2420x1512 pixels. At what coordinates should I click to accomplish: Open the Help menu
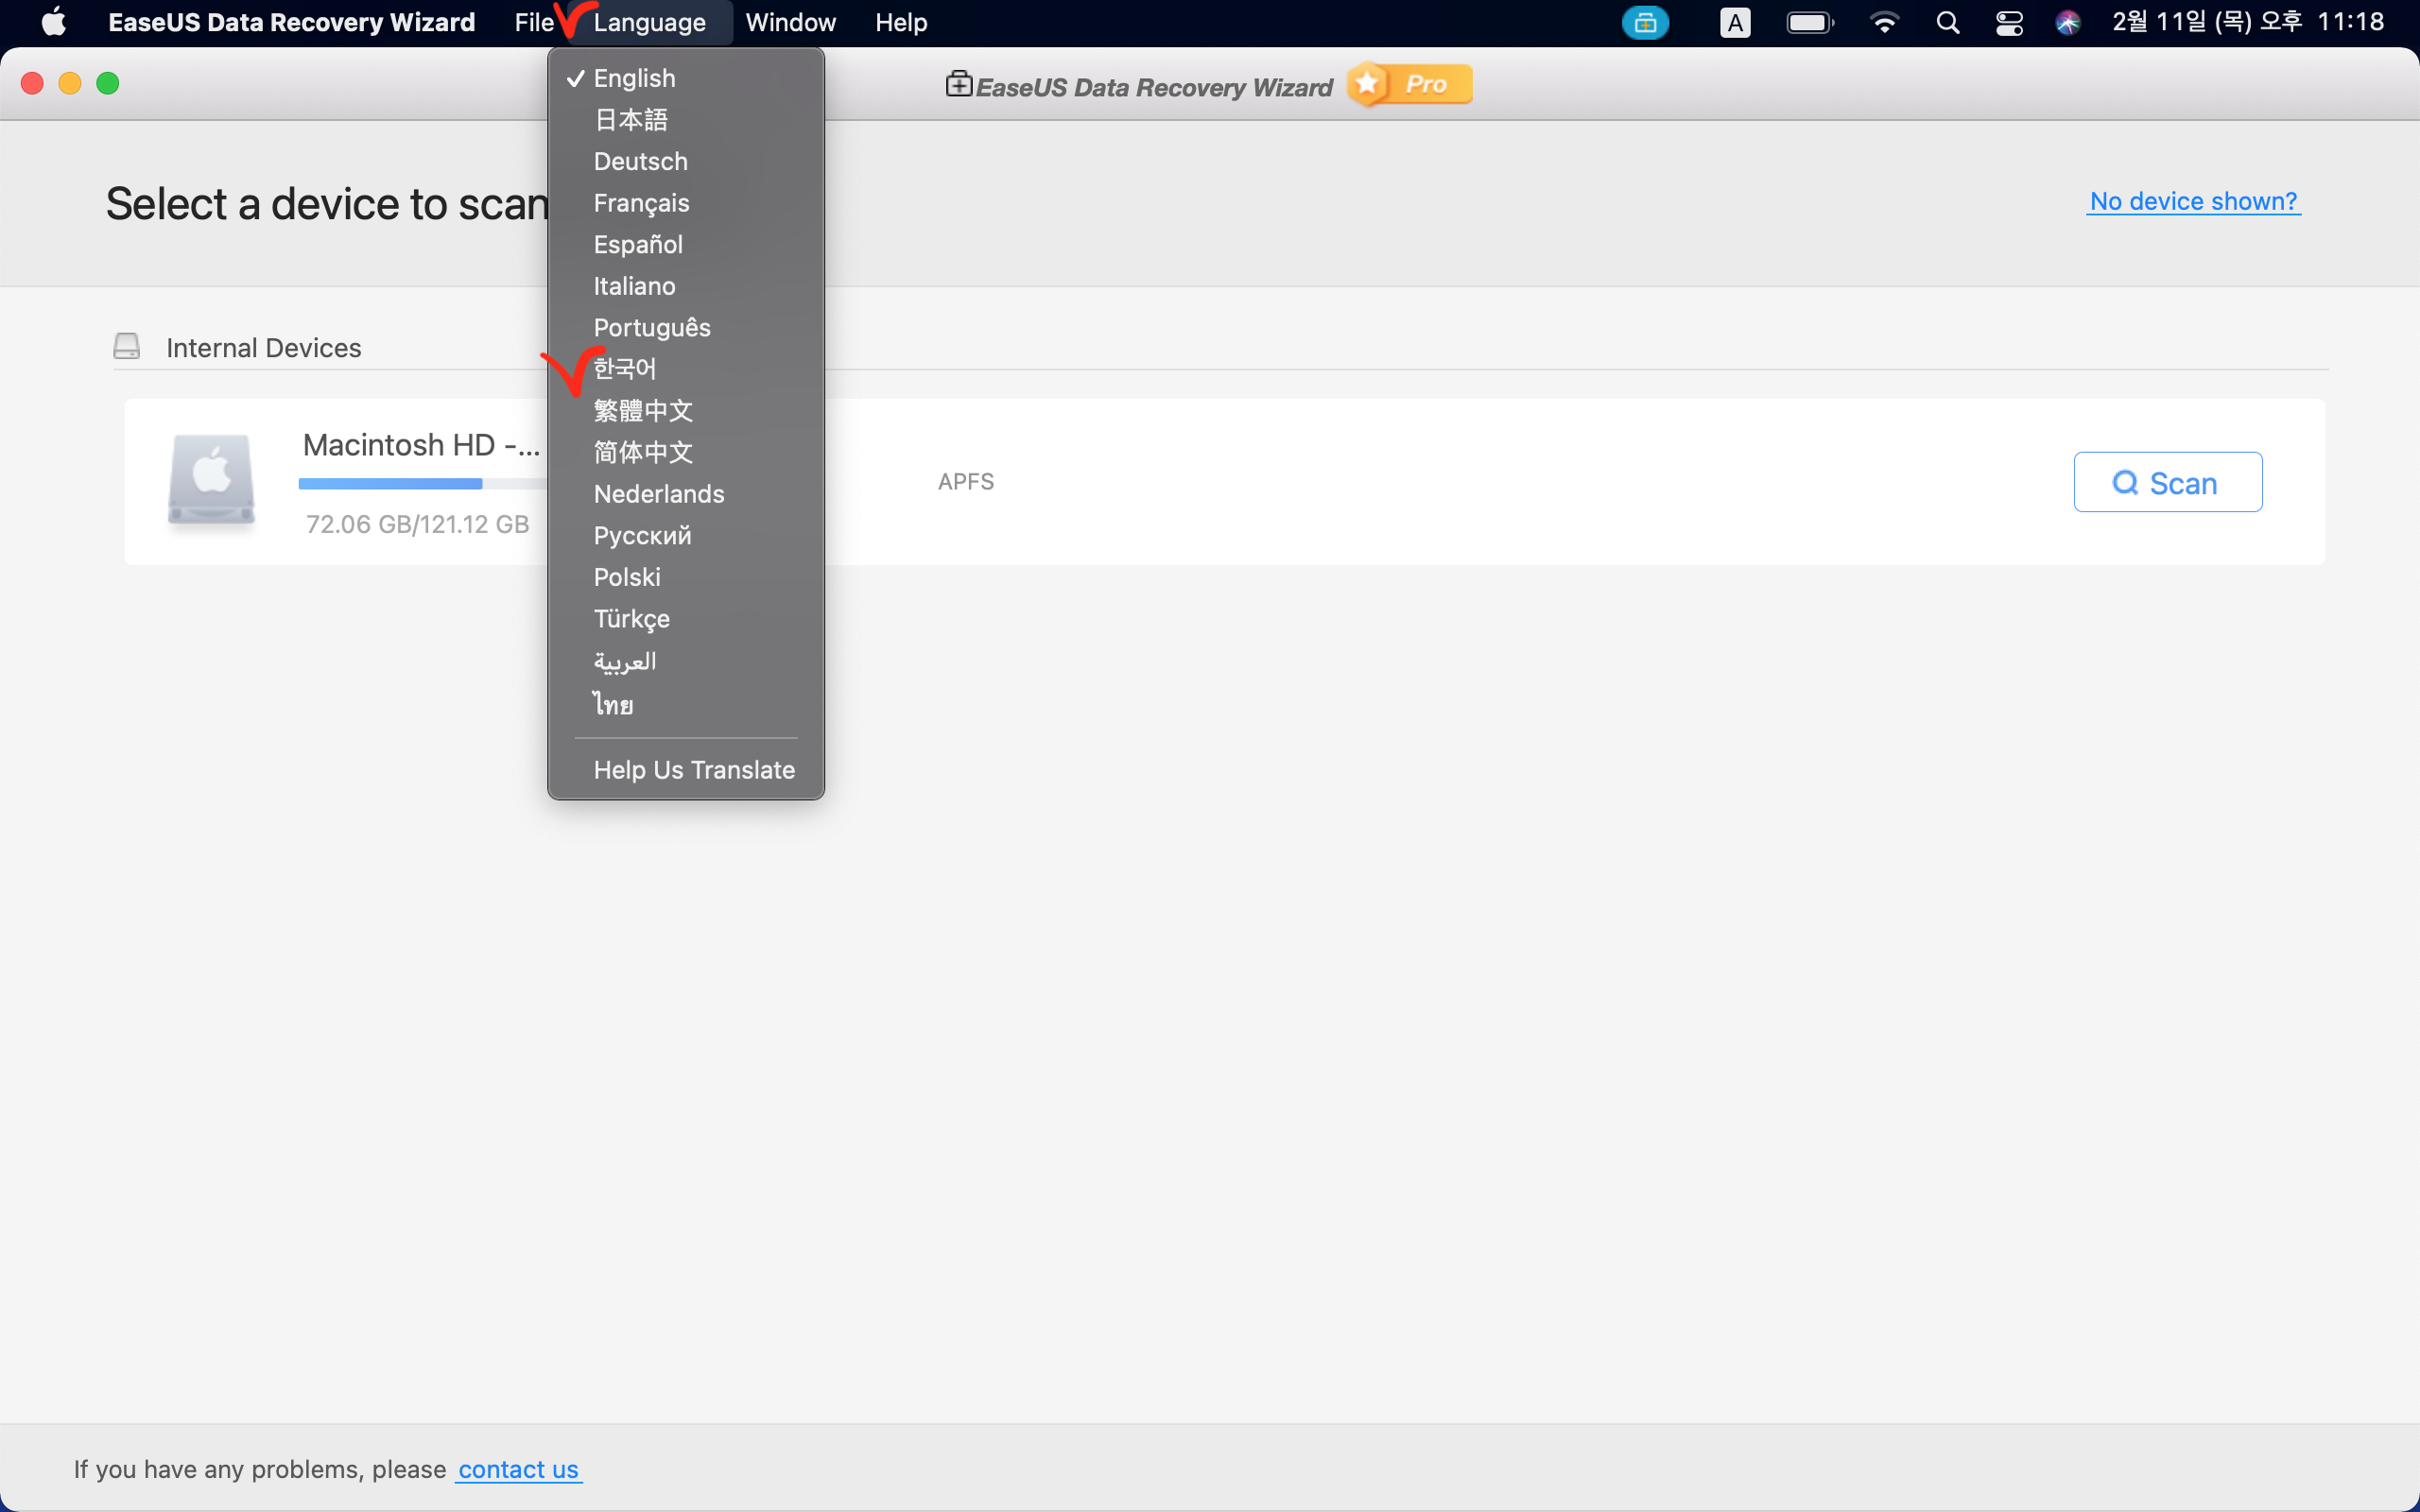[x=900, y=22]
